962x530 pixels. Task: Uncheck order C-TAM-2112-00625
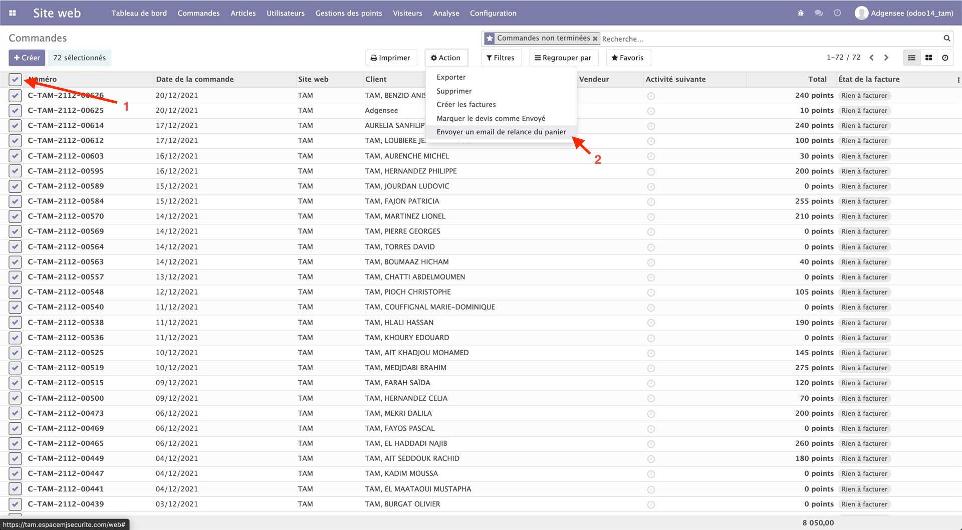pyautogui.click(x=15, y=110)
